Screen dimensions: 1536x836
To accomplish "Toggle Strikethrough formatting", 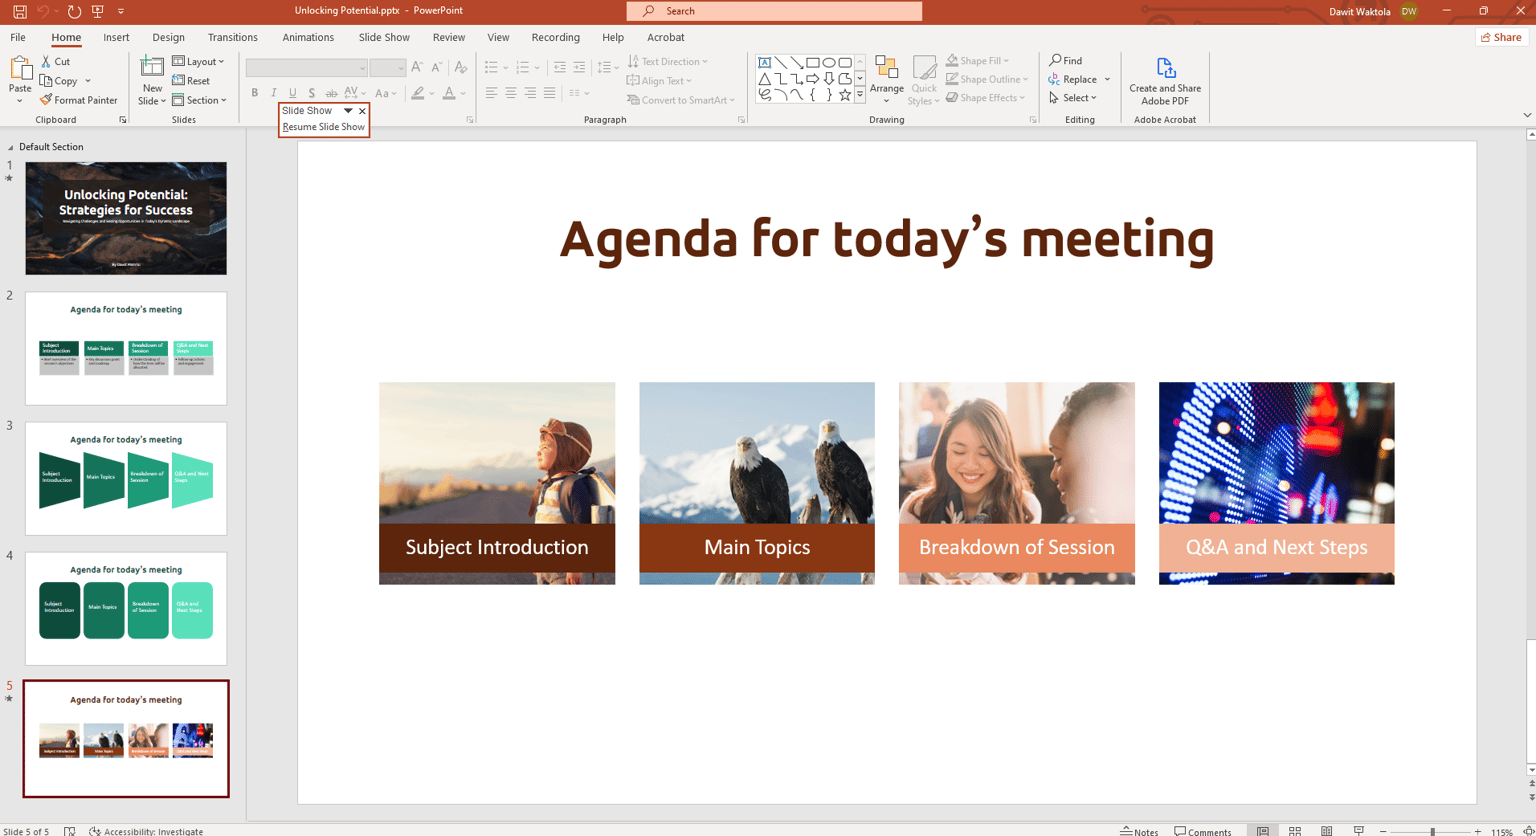I will (331, 93).
